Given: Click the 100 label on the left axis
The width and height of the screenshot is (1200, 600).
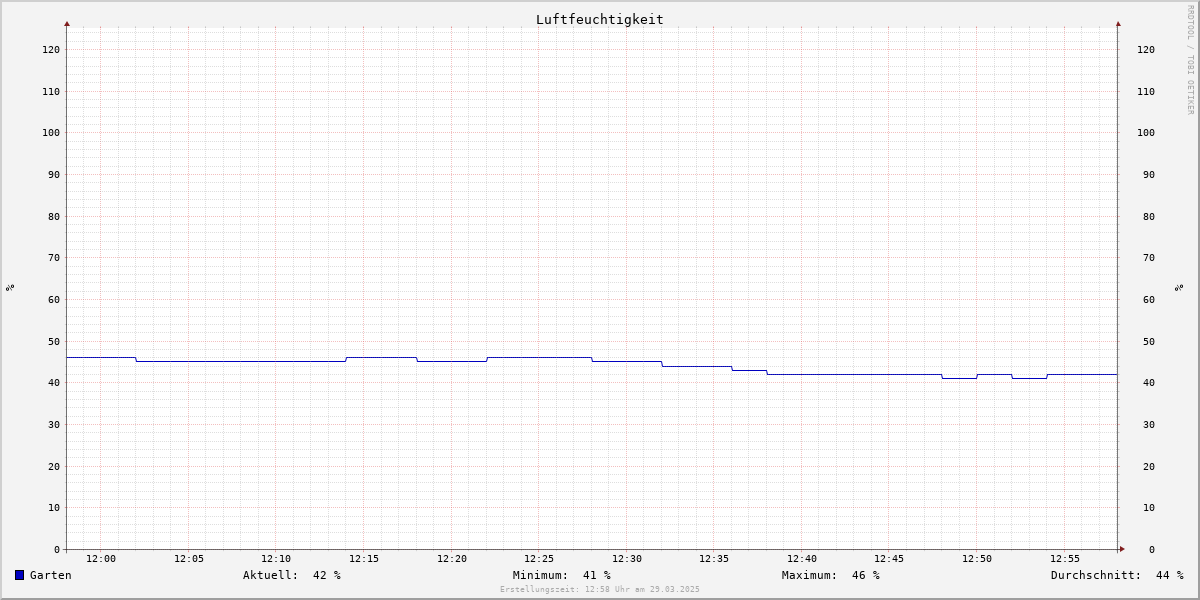Looking at the screenshot, I should click(x=51, y=132).
